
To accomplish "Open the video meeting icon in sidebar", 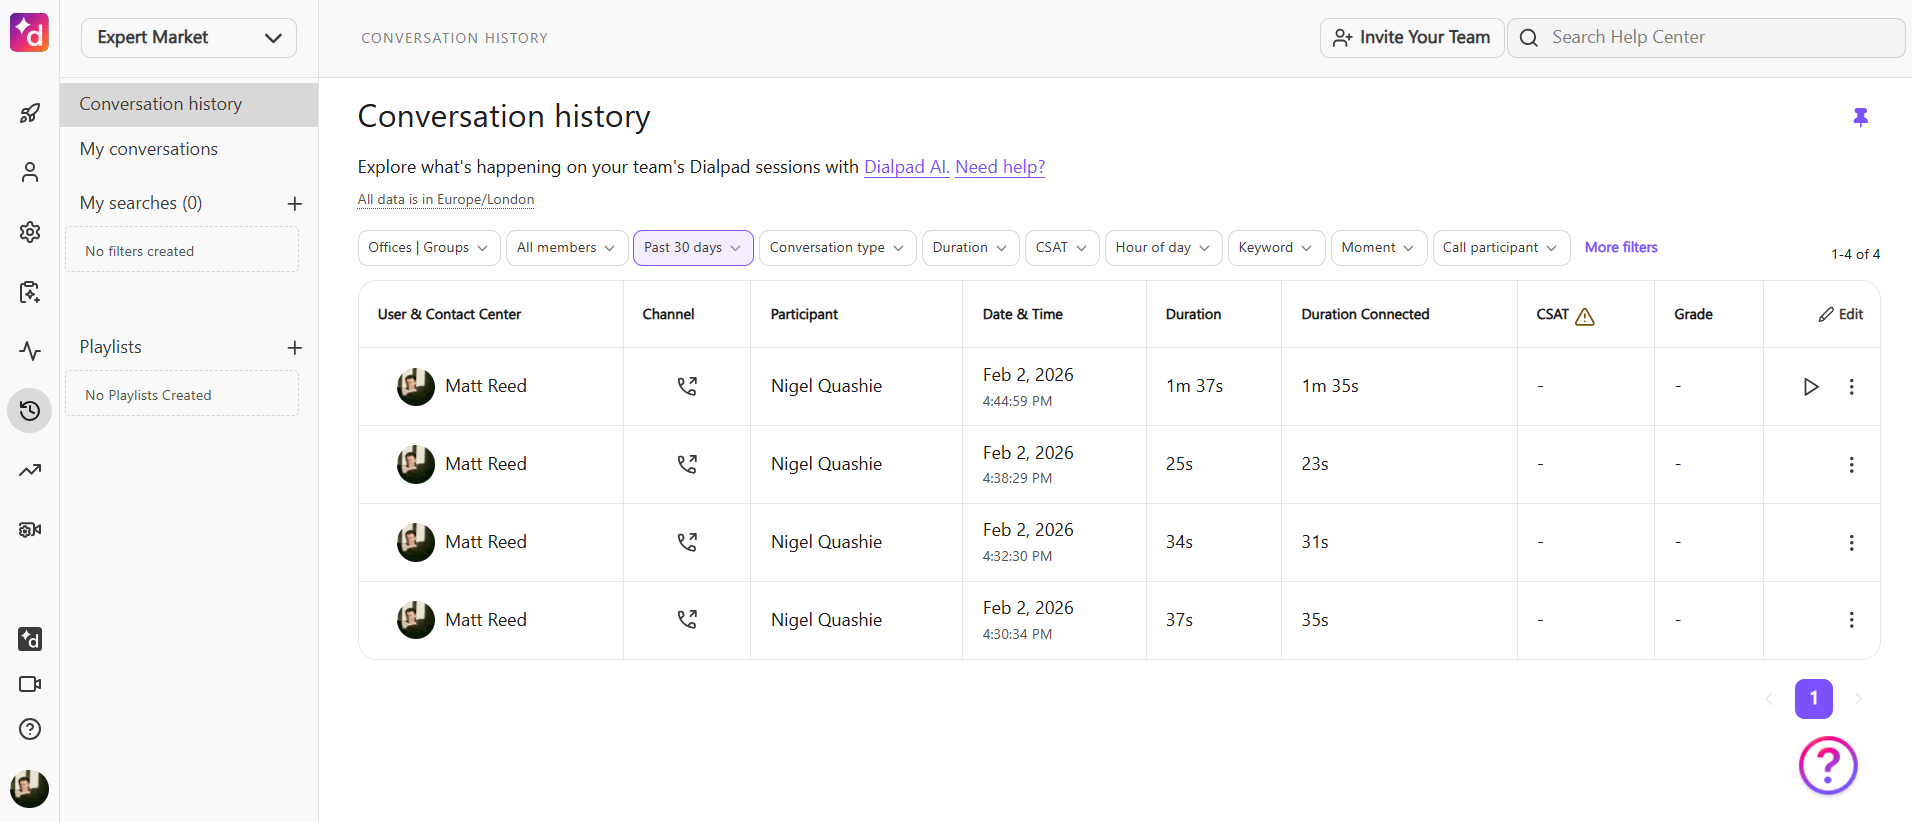I will click(30, 684).
